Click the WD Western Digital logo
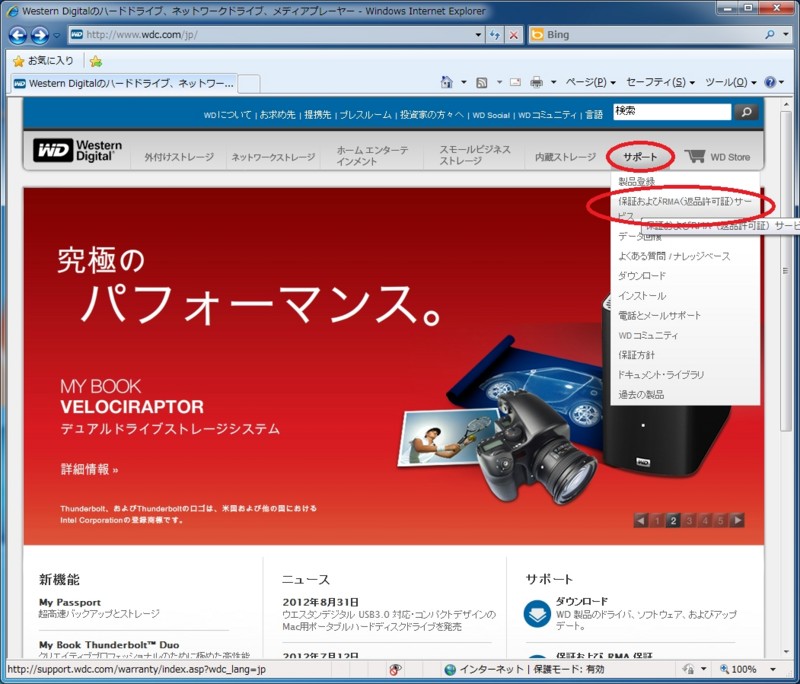This screenshot has height=684, width=800. click(78, 150)
